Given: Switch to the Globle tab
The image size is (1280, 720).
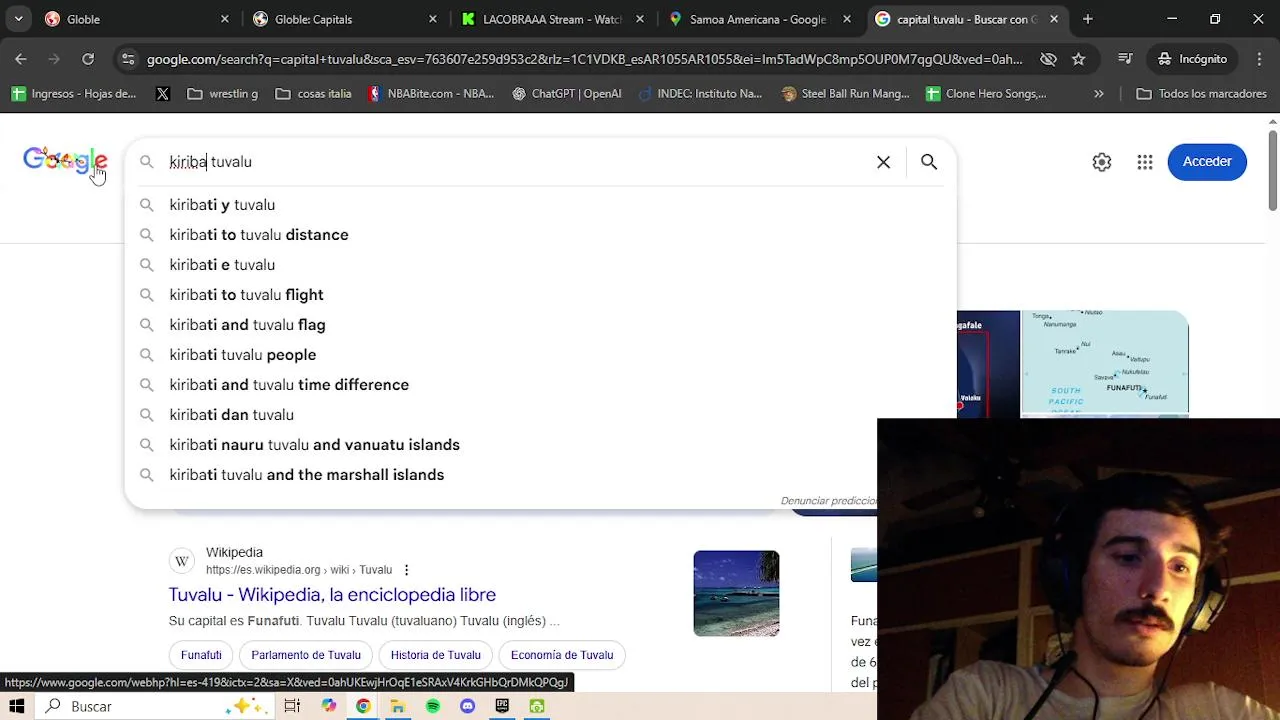Looking at the screenshot, I should [x=137, y=19].
